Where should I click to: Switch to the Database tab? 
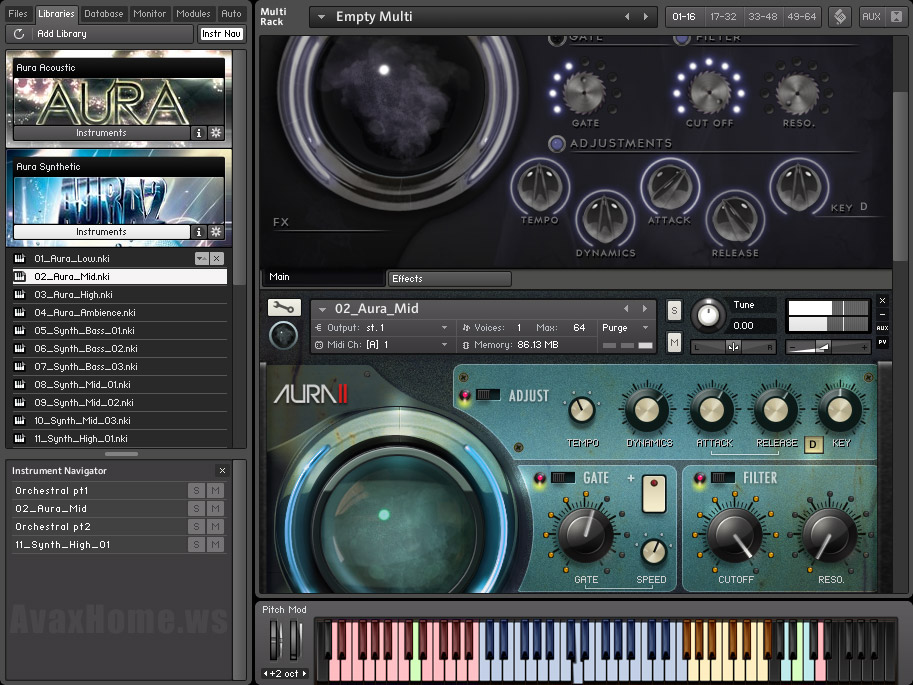(104, 13)
